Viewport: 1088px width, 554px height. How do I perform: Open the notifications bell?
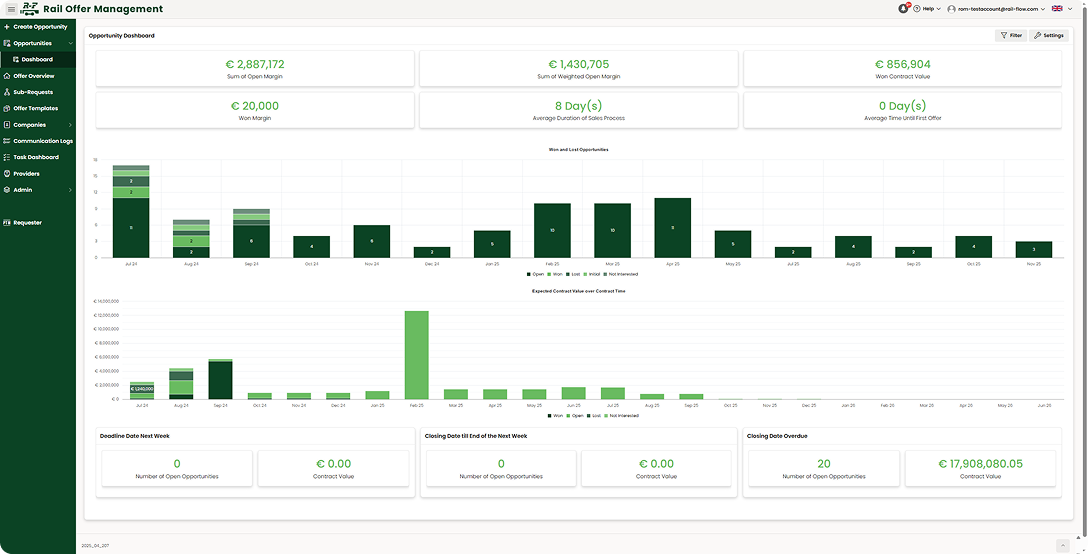tap(903, 9)
